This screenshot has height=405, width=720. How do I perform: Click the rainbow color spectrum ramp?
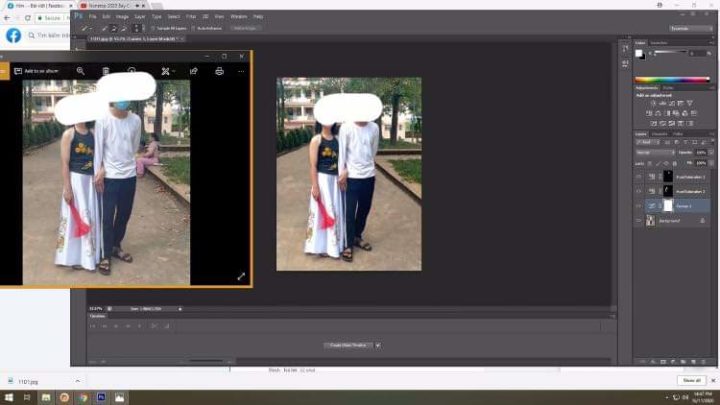(672, 80)
